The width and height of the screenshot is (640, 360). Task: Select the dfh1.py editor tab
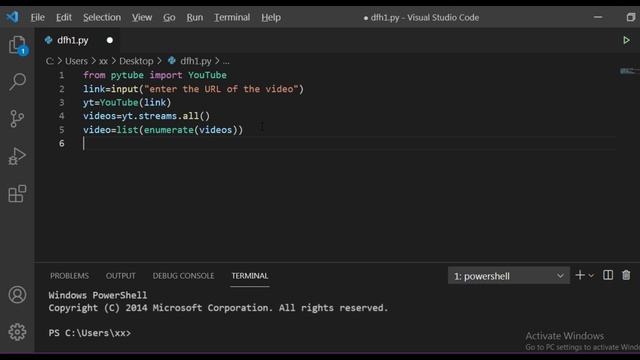click(x=73, y=40)
